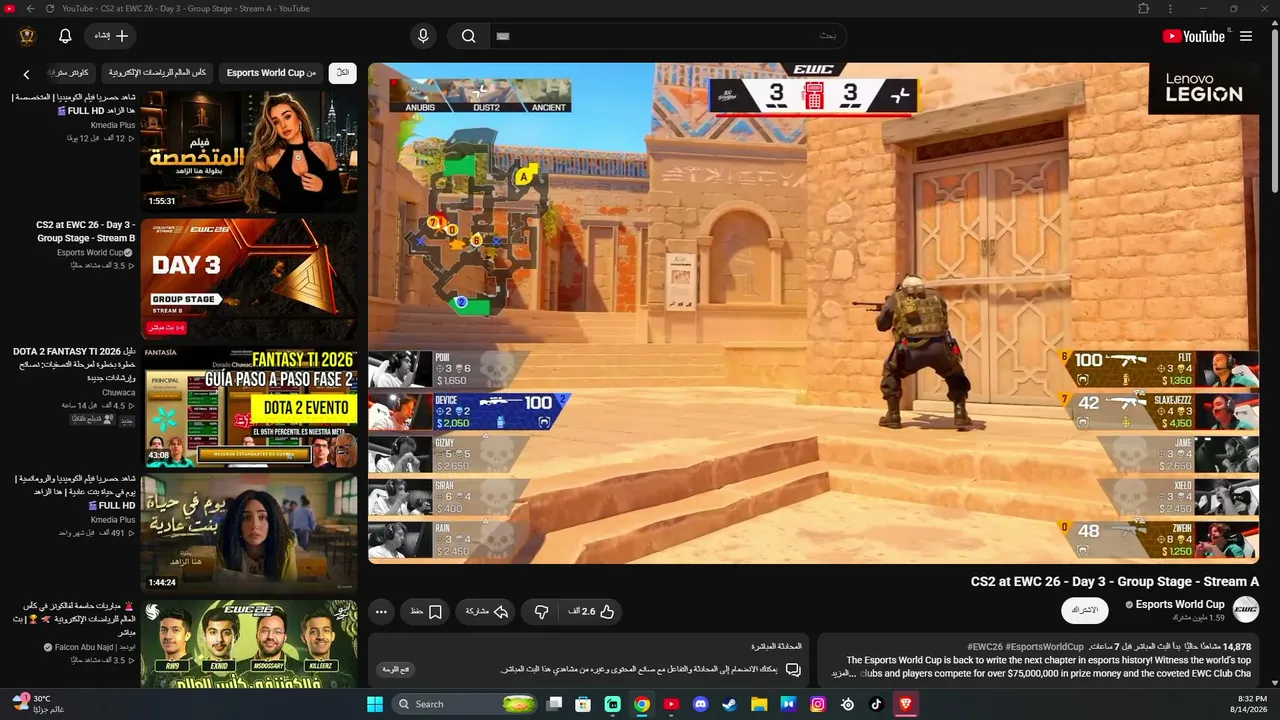Screen dimensions: 1280x720
Task: Open the weather widget showing 30°C
Action: 39,704
